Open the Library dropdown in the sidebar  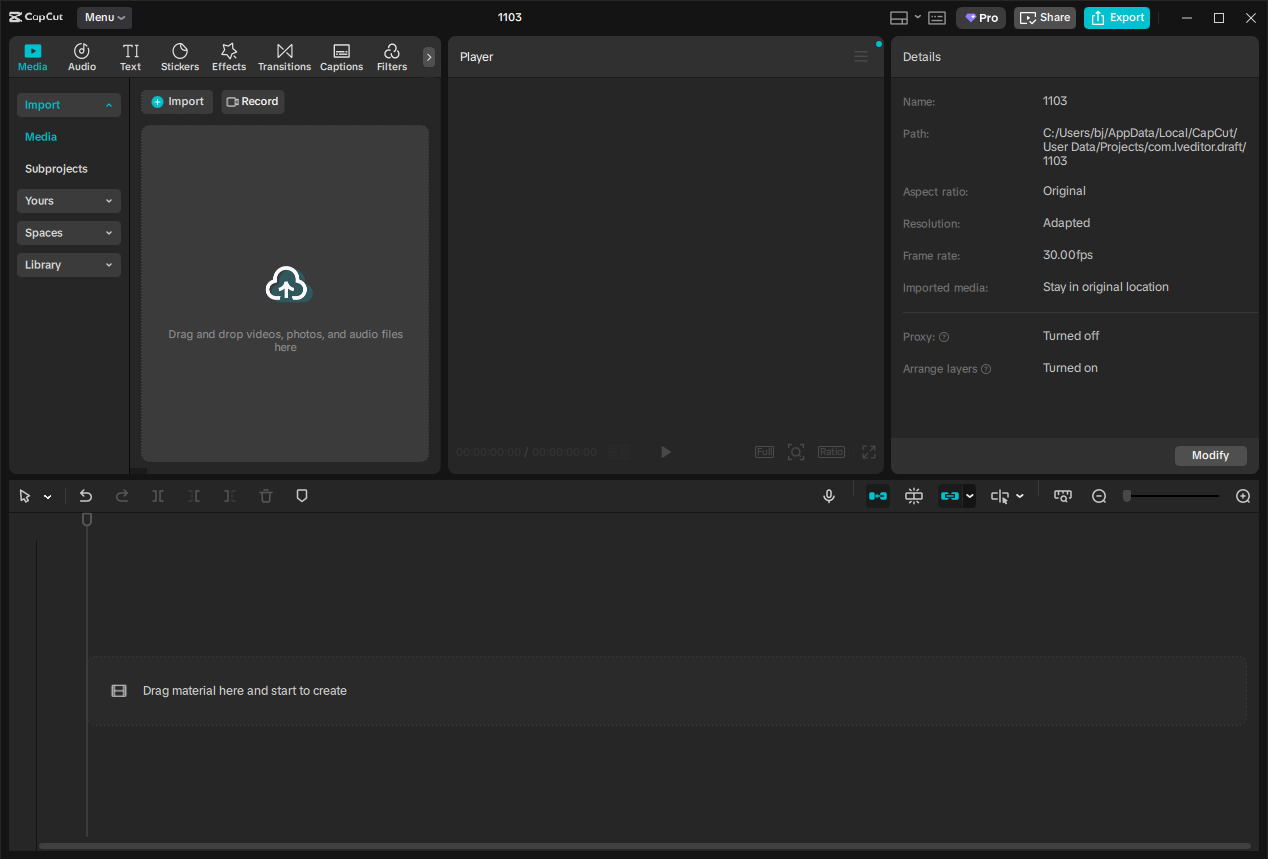(x=68, y=264)
